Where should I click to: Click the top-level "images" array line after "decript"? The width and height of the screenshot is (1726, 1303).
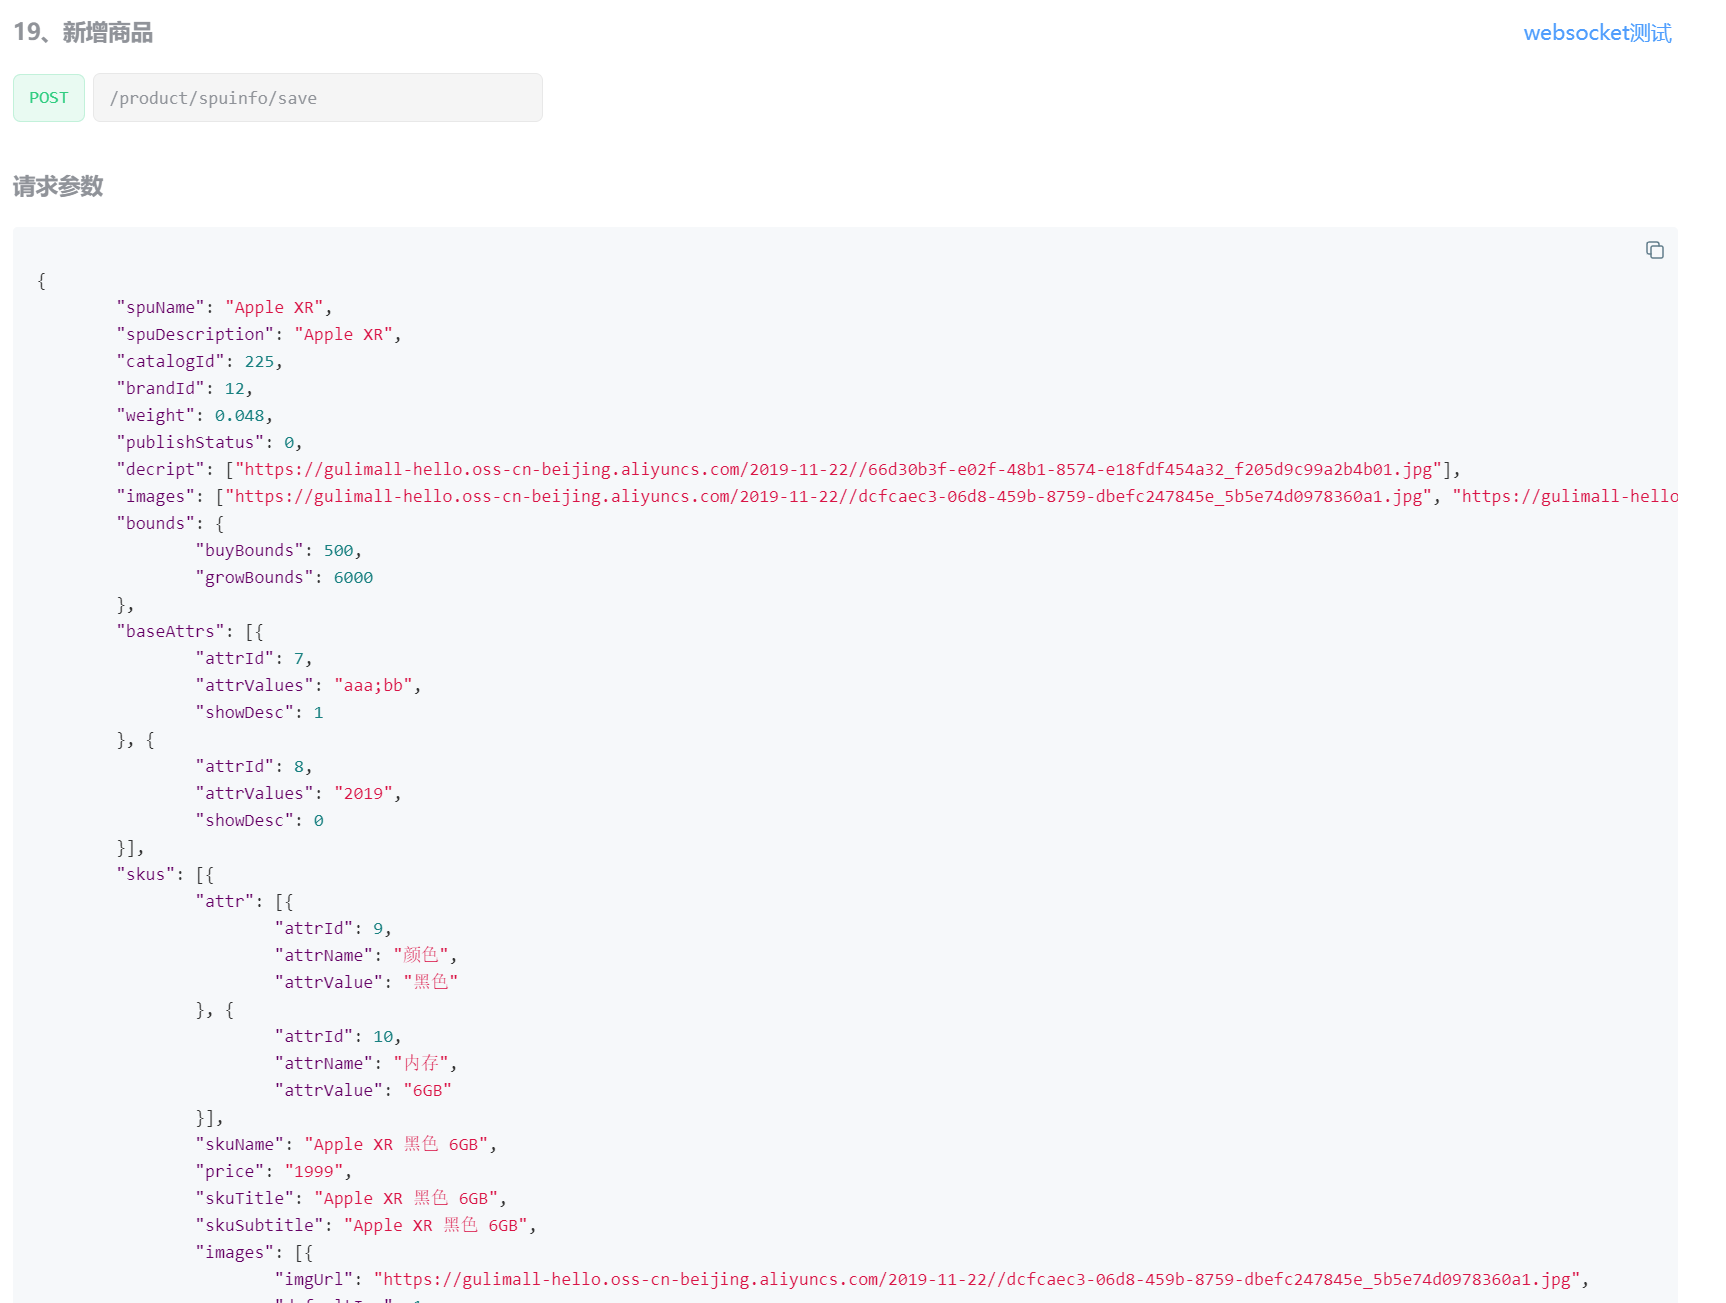tap(897, 497)
